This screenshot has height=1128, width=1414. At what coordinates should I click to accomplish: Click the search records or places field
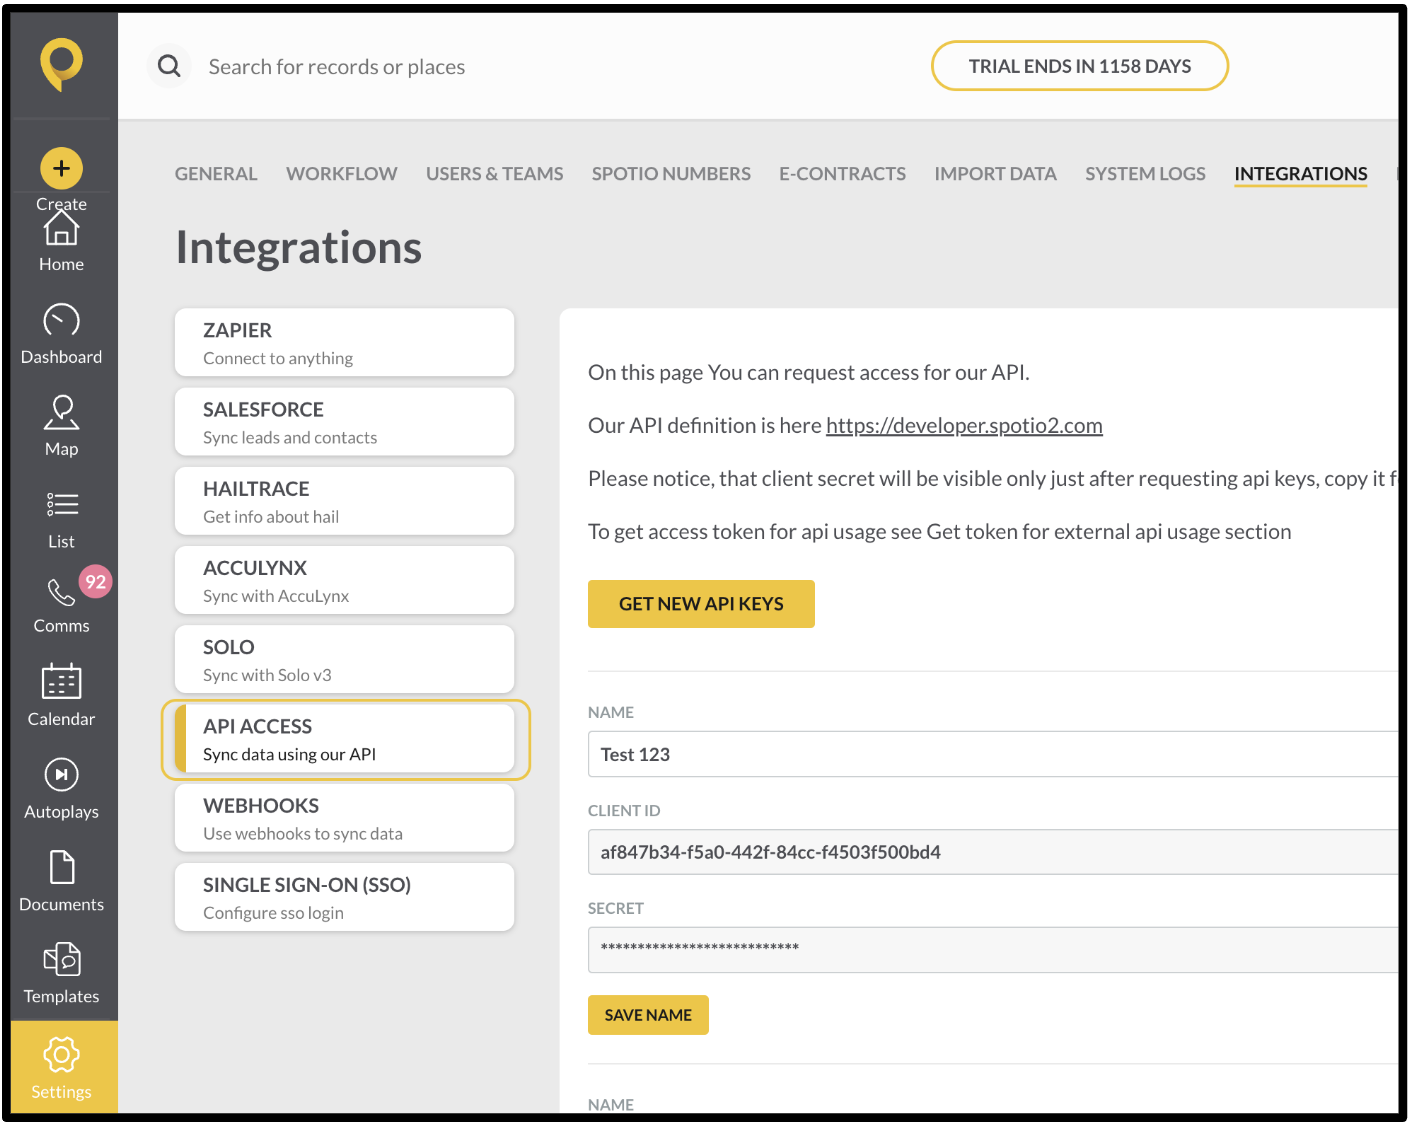click(x=336, y=67)
